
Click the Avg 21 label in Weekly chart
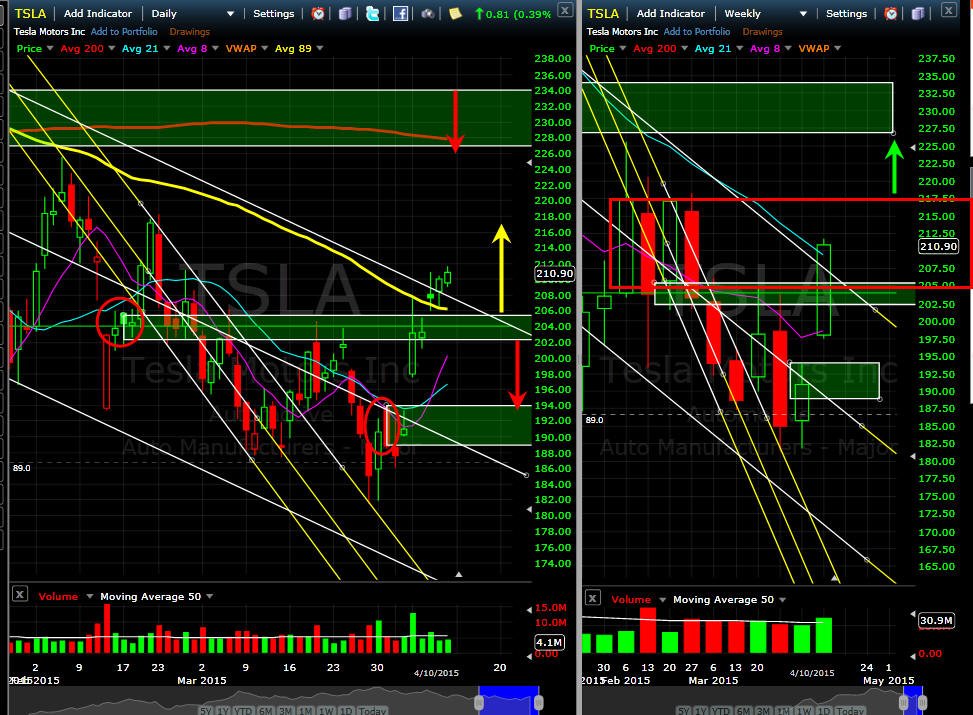[x=713, y=48]
